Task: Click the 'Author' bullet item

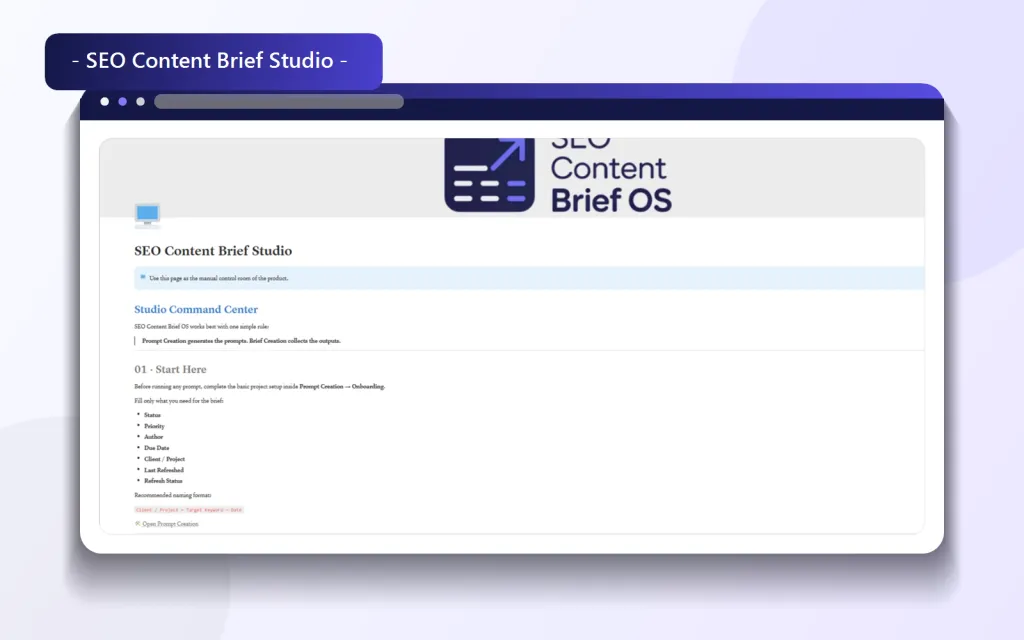Action: coord(153,437)
